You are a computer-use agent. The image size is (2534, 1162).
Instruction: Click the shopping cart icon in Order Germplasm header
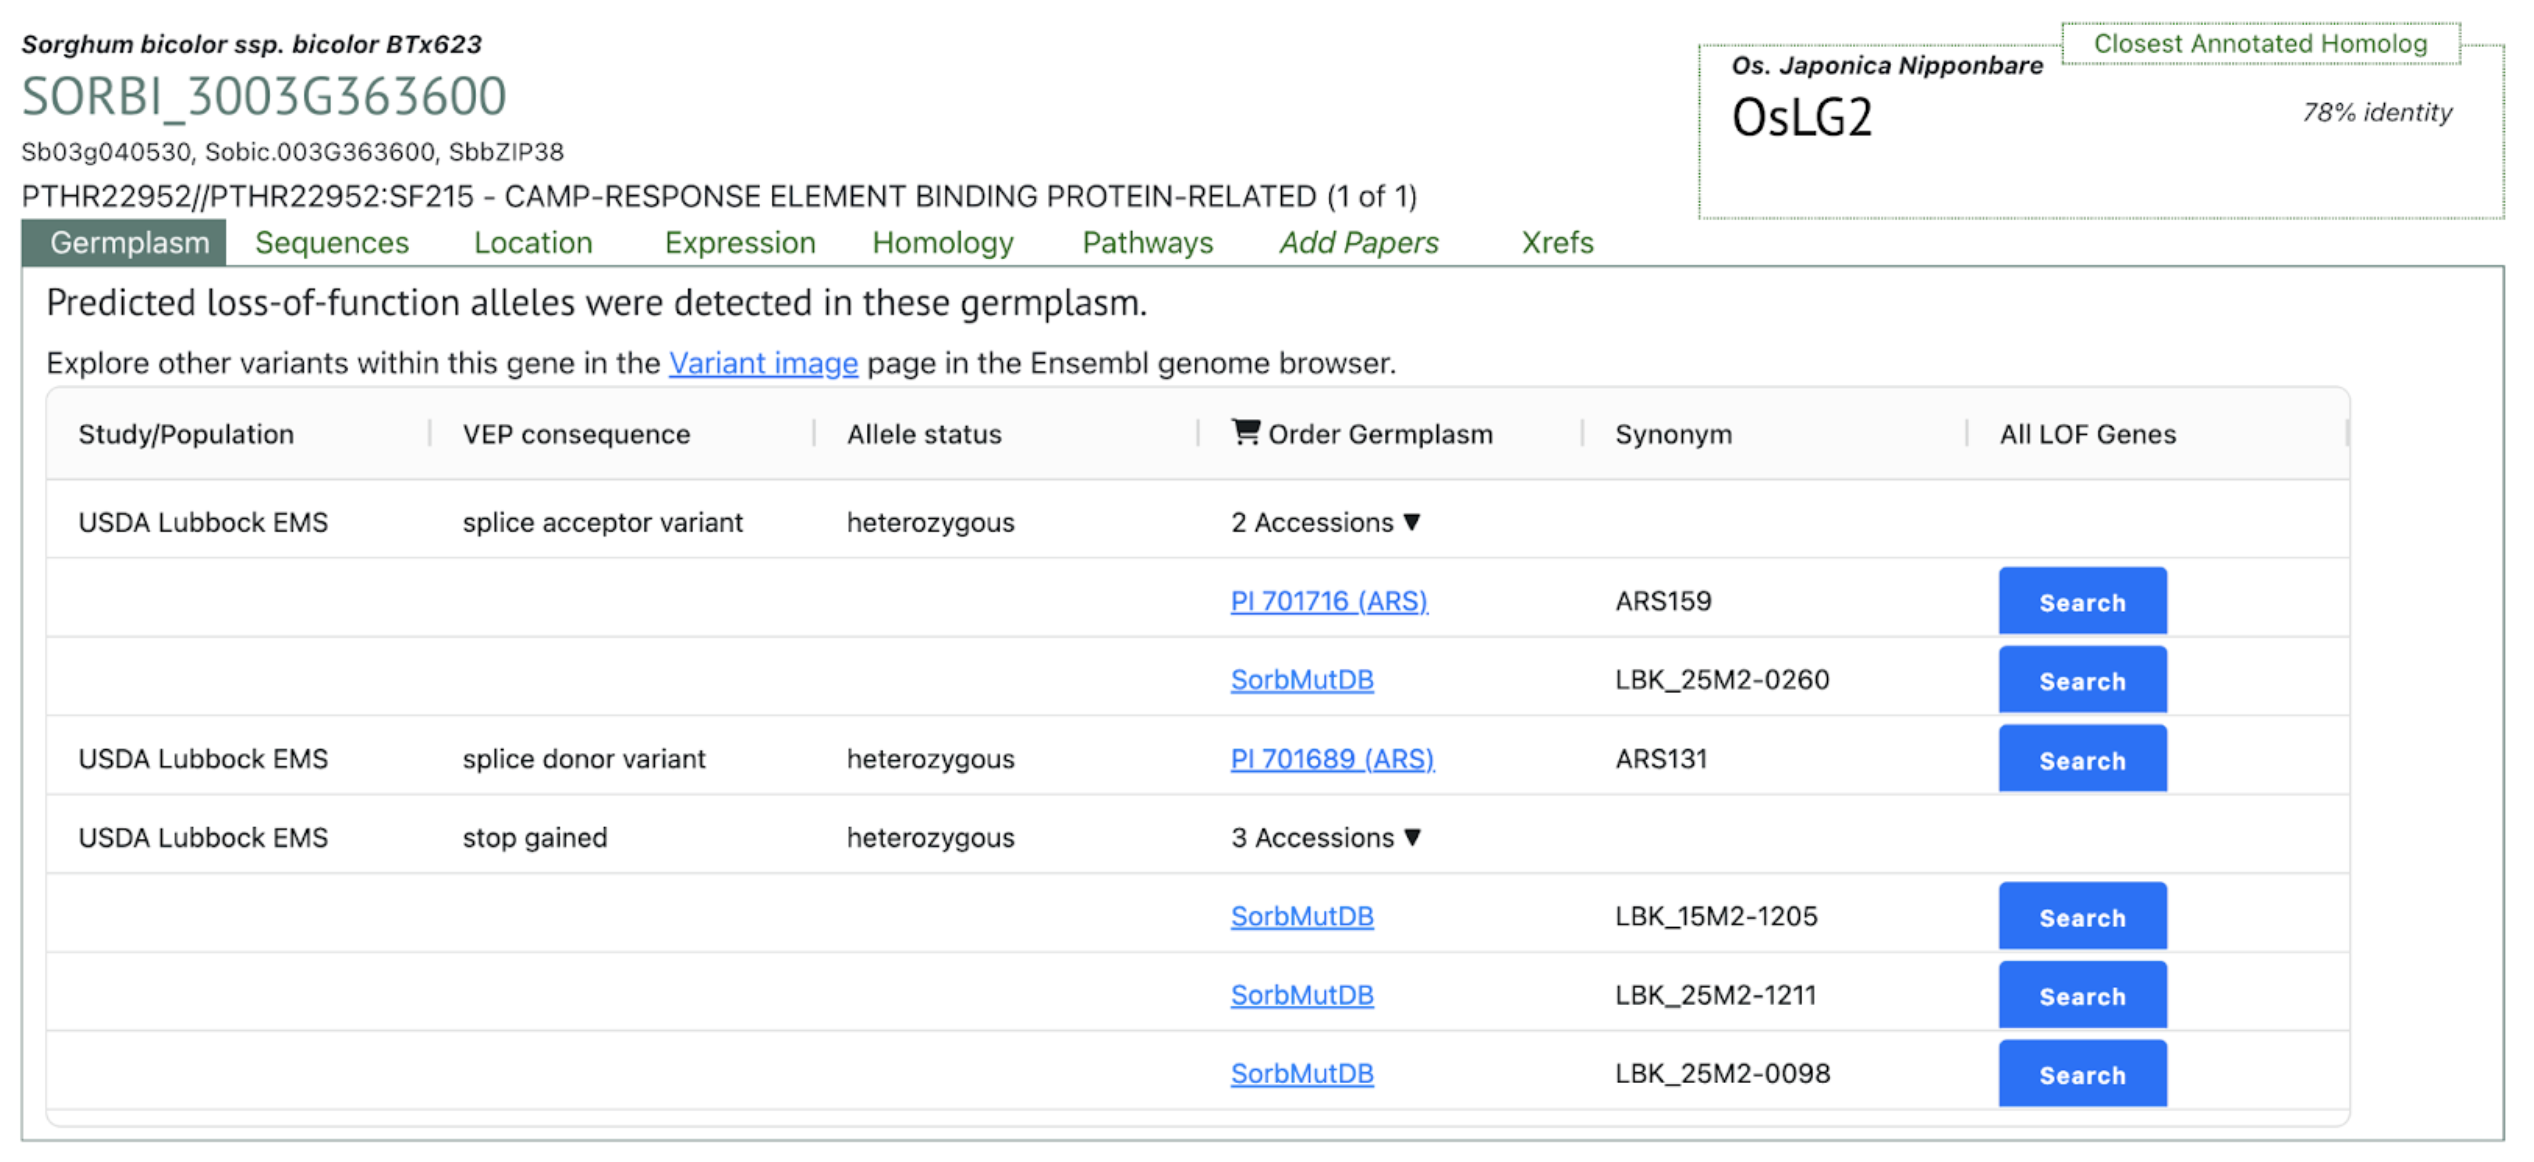[1245, 432]
